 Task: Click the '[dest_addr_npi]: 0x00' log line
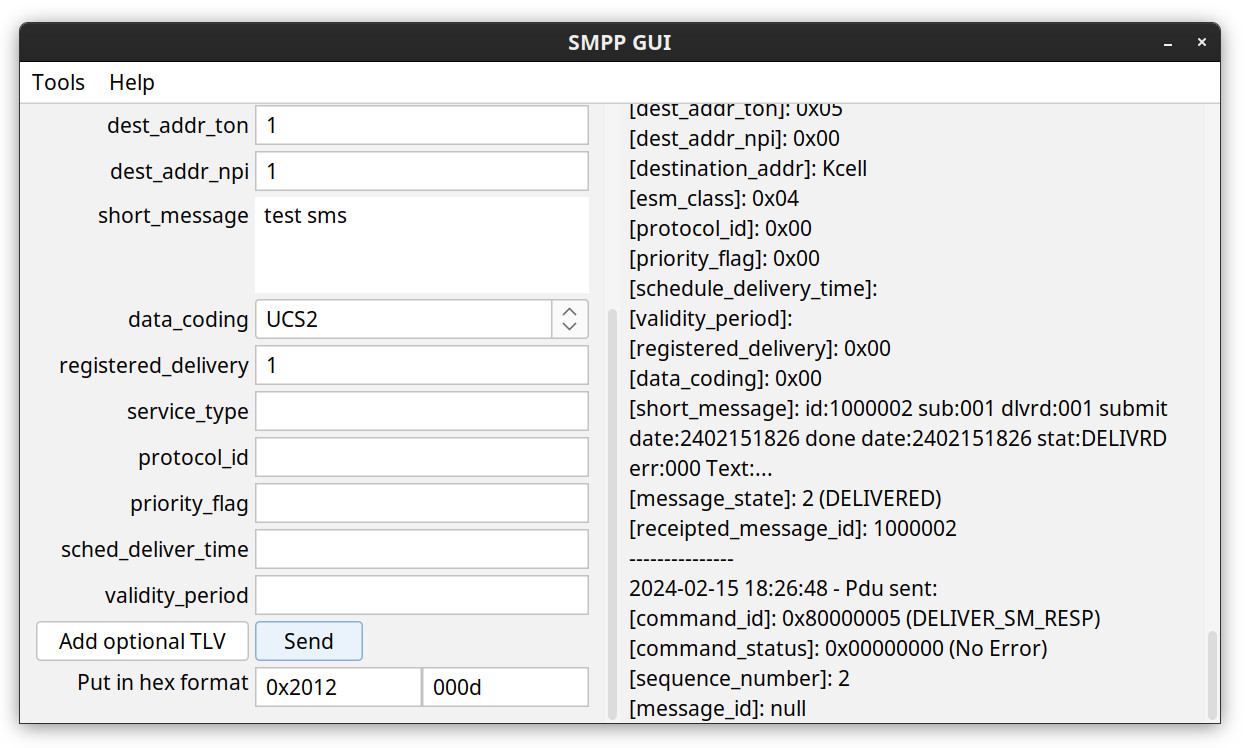734,138
